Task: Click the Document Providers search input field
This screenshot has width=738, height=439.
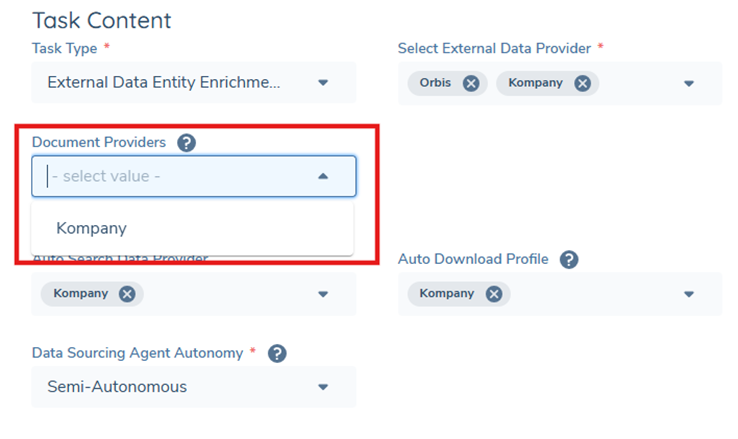Action: point(170,176)
